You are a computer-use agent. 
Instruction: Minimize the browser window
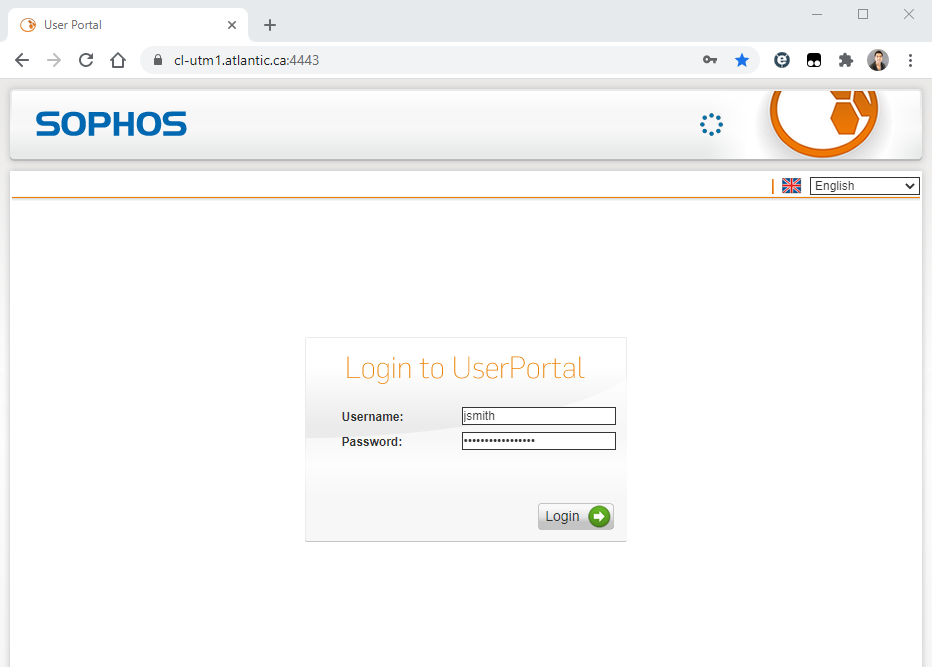[817, 14]
